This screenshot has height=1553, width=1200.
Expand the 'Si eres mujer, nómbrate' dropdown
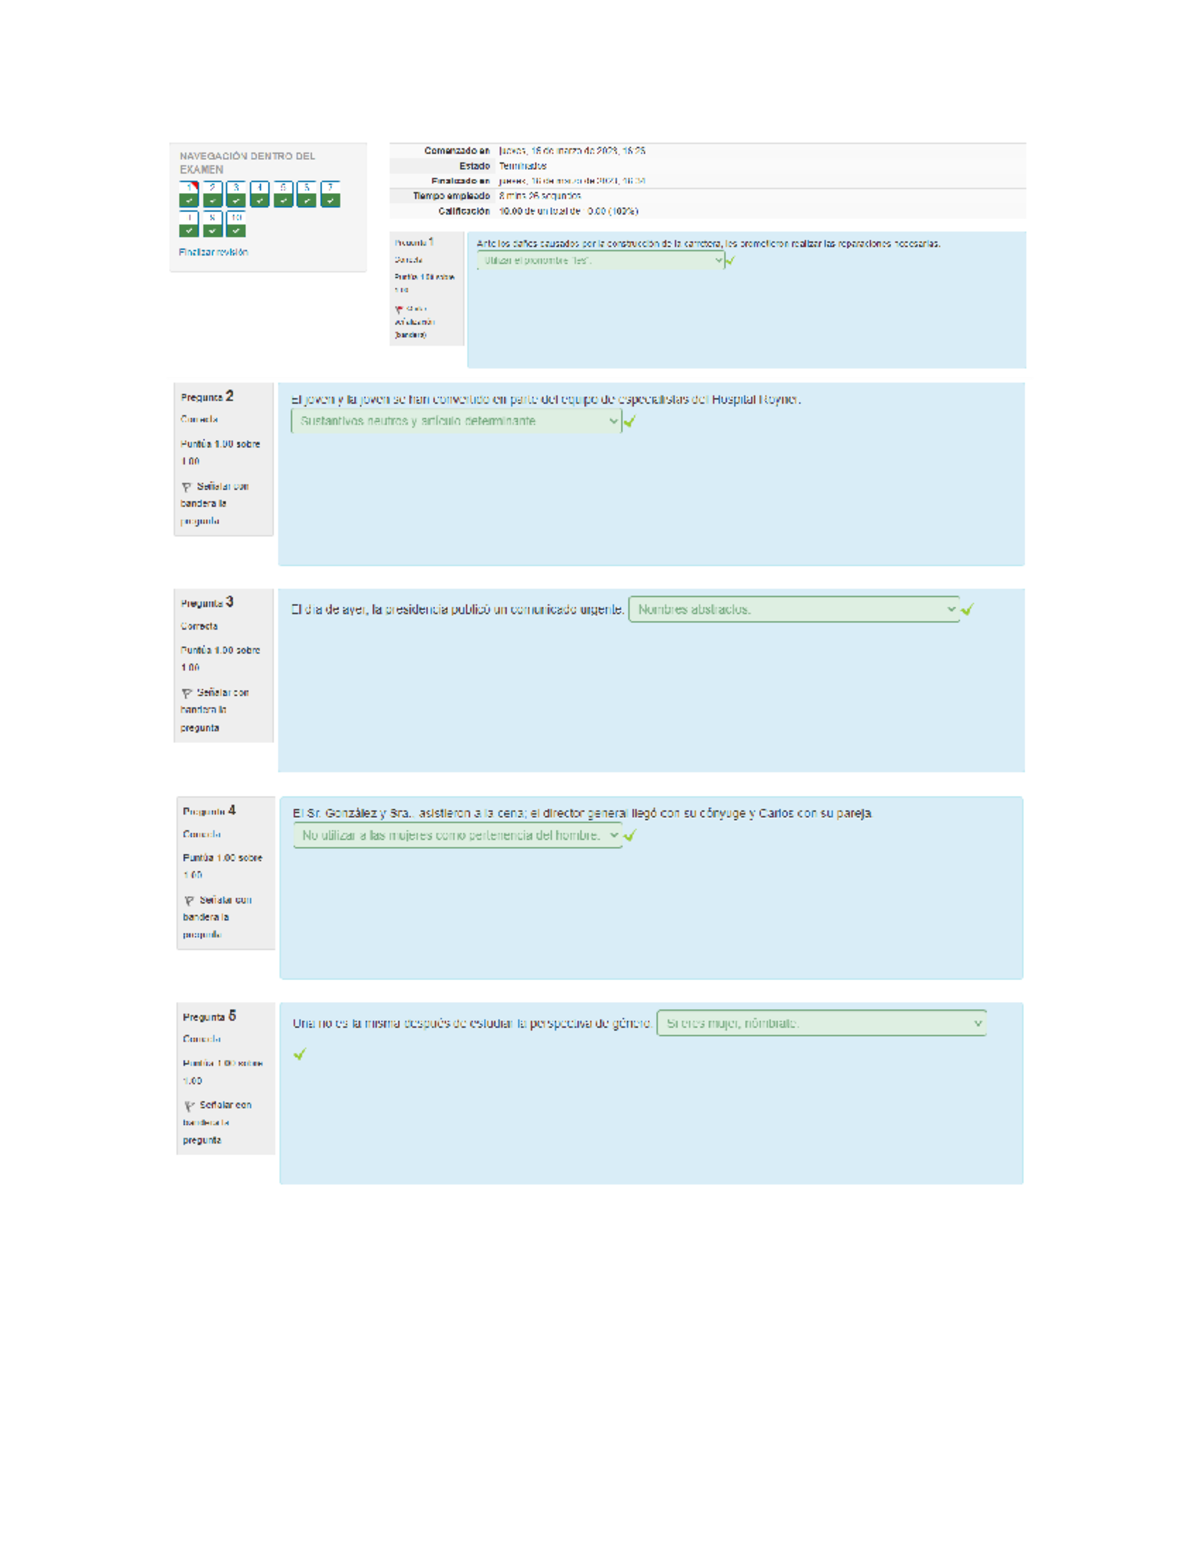822,1023
